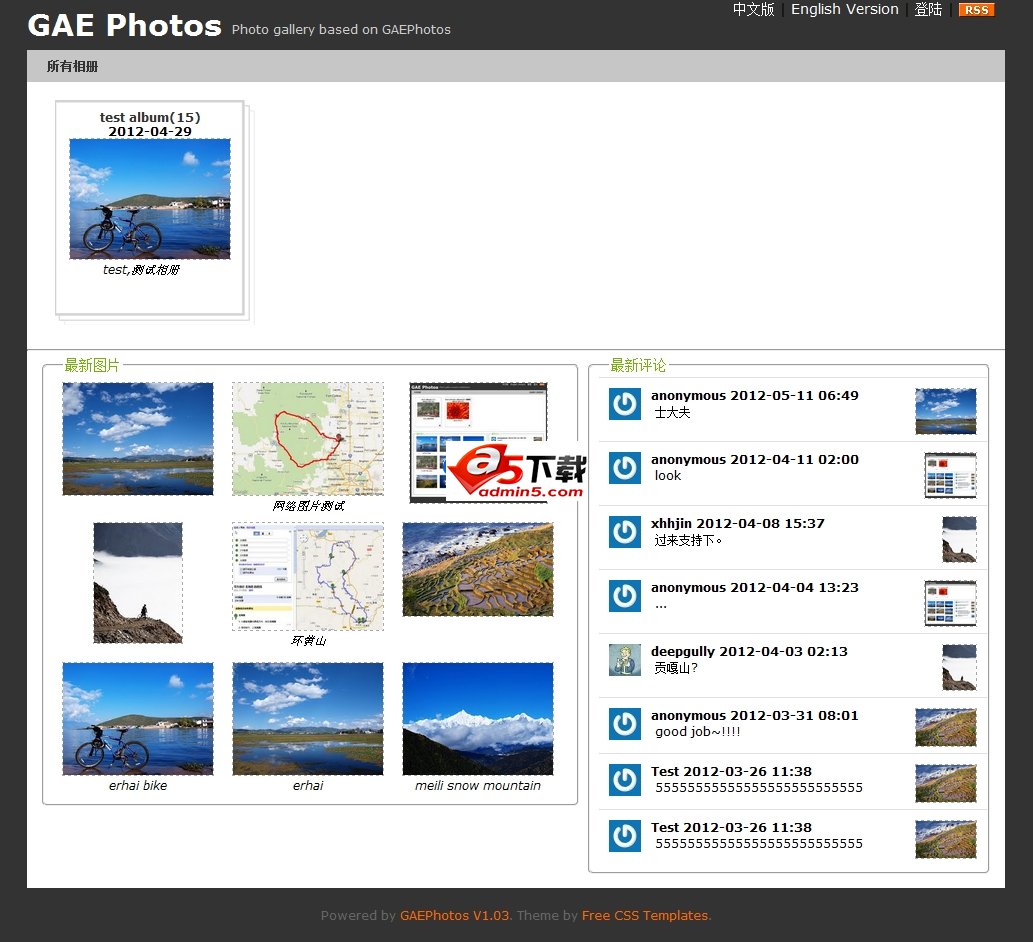
Task: Click the meili snow mountain caption
Action: [x=478, y=786]
